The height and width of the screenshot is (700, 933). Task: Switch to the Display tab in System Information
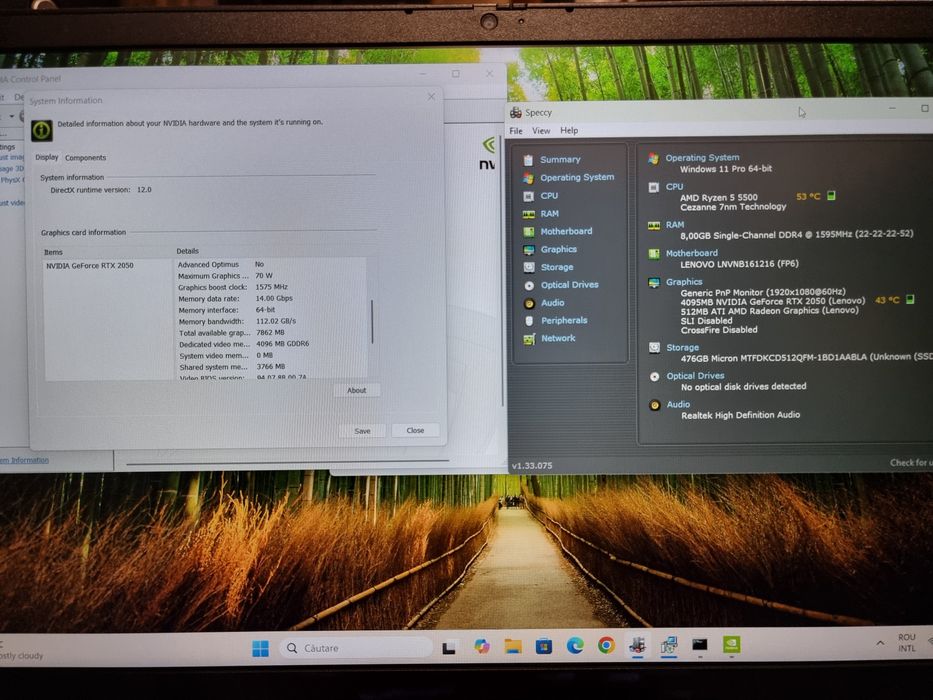pyautogui.click(x=47, y=157)
